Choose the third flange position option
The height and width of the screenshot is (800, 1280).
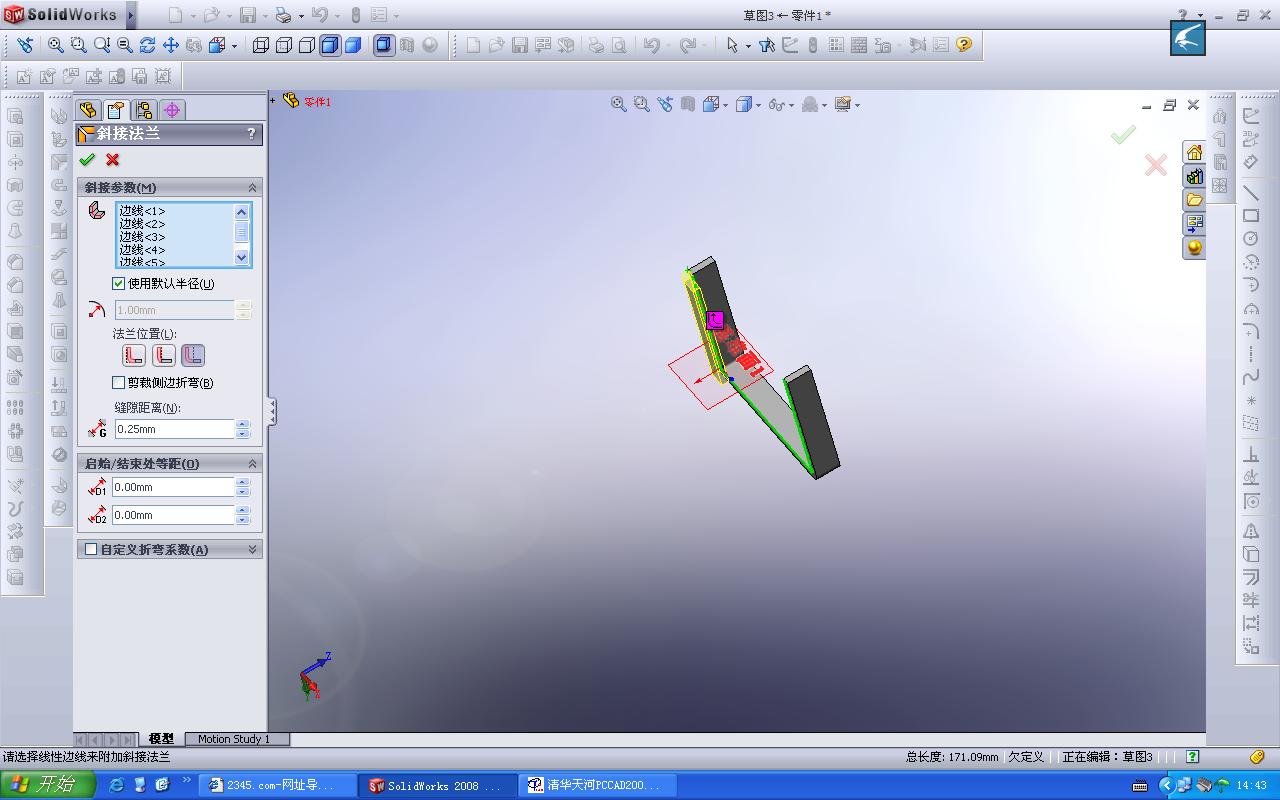tap(193, 355)
